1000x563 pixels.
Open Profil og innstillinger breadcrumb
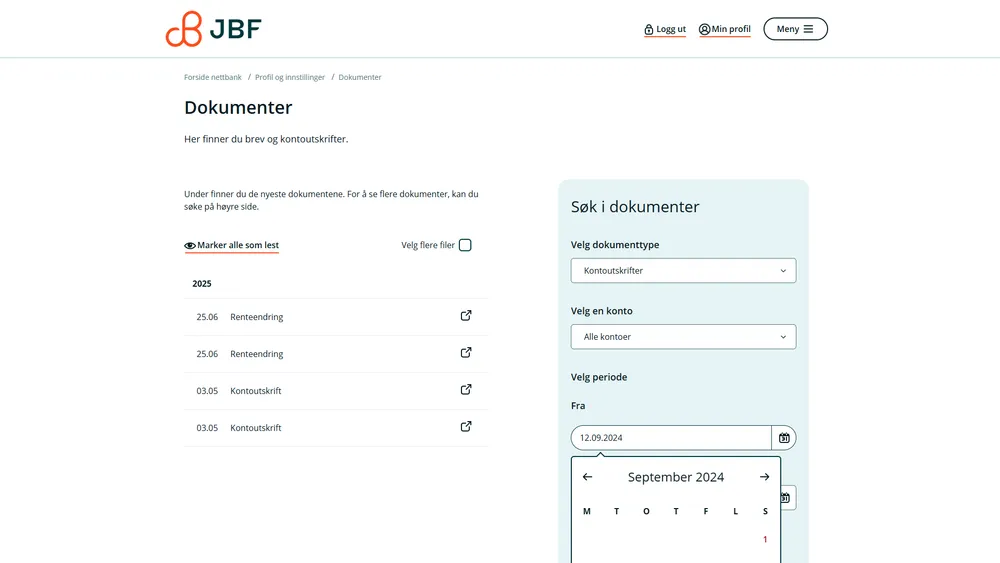290,77
